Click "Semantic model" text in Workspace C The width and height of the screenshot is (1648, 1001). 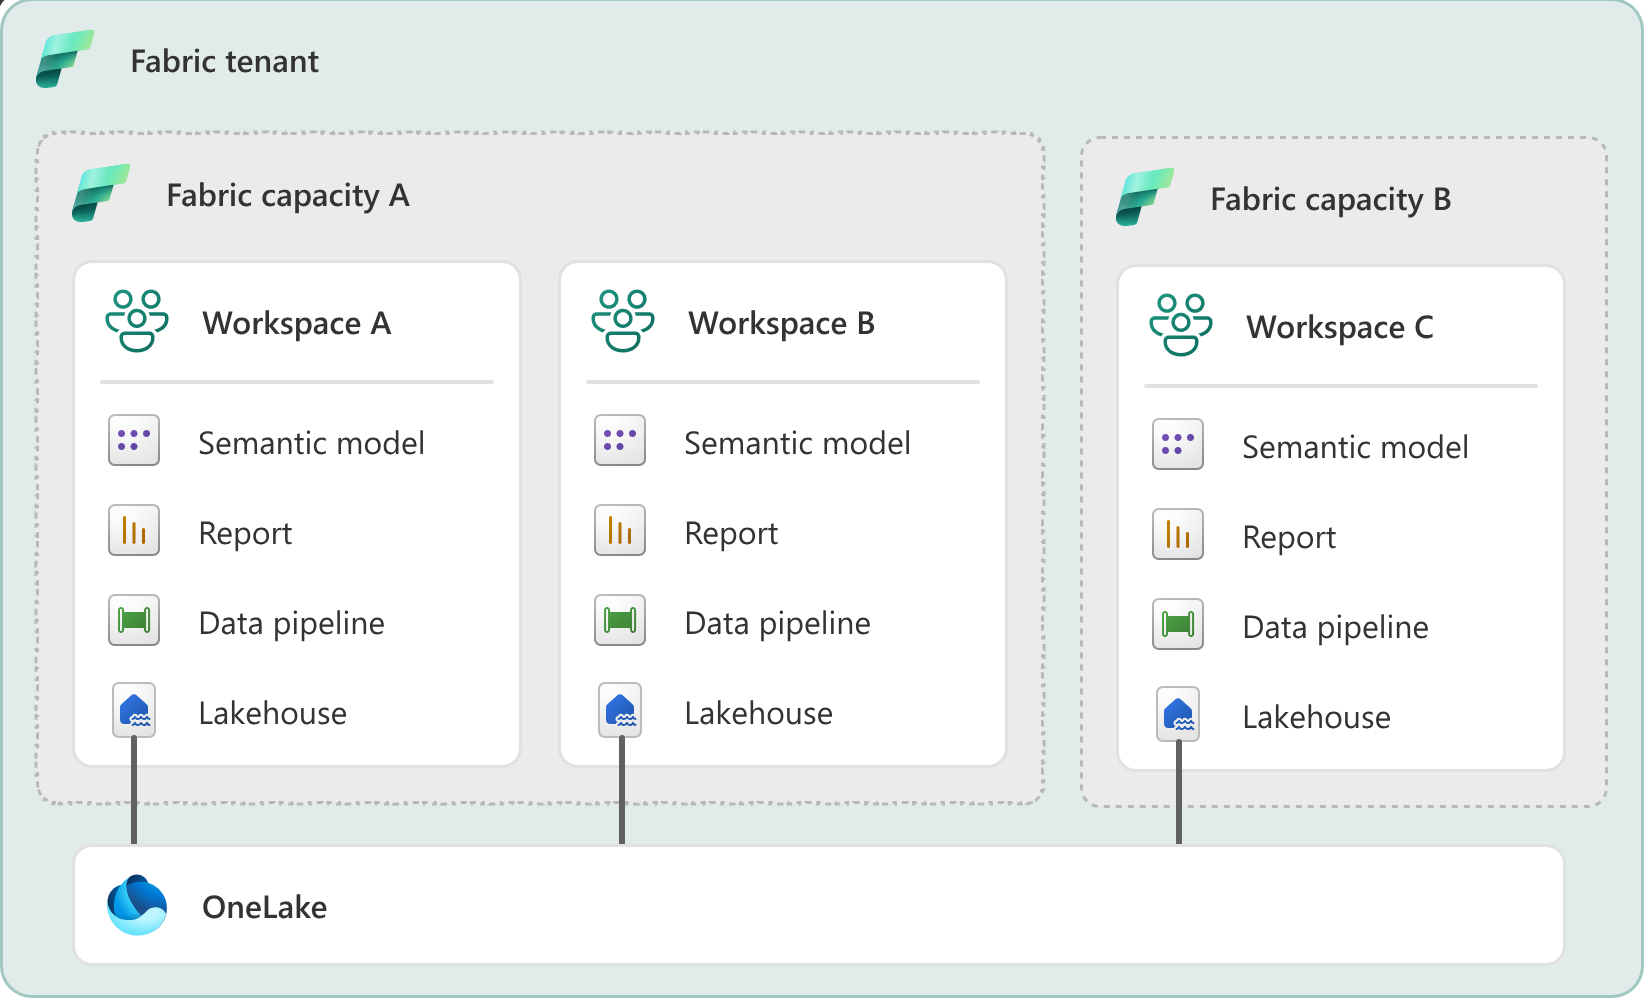pos(1356,447)
